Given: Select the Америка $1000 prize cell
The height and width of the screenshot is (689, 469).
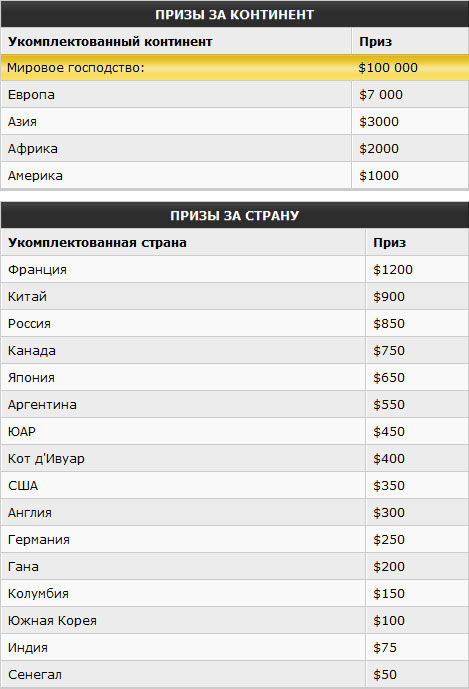Looking at the screenshot, I should (x=410, y=175).
